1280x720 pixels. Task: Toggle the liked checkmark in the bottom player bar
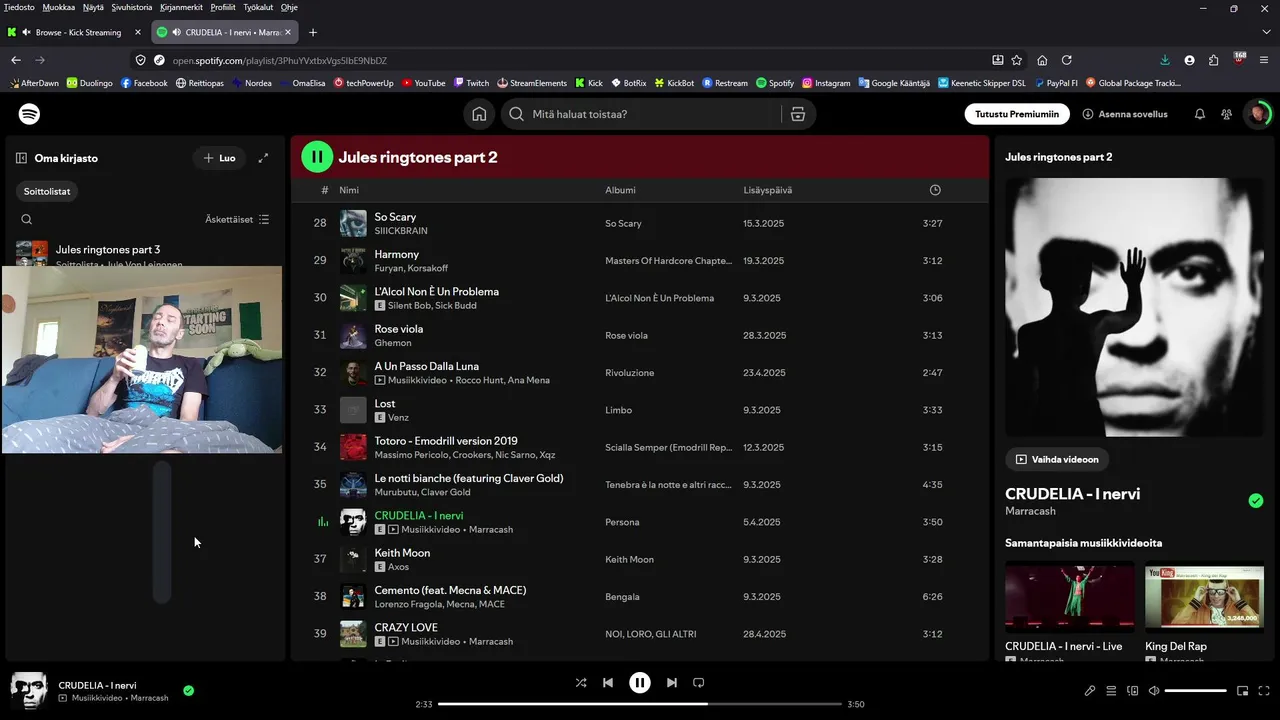point(189,690)
